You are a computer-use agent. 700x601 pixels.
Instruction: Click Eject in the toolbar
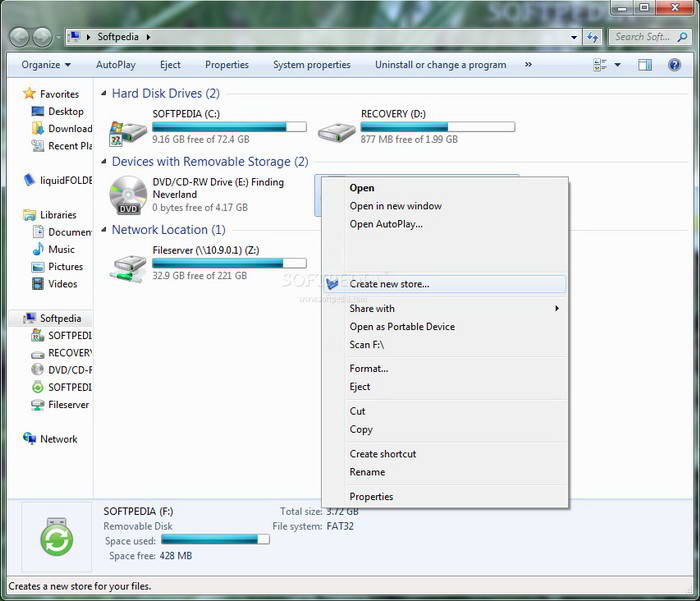click(x=170, y=65)
